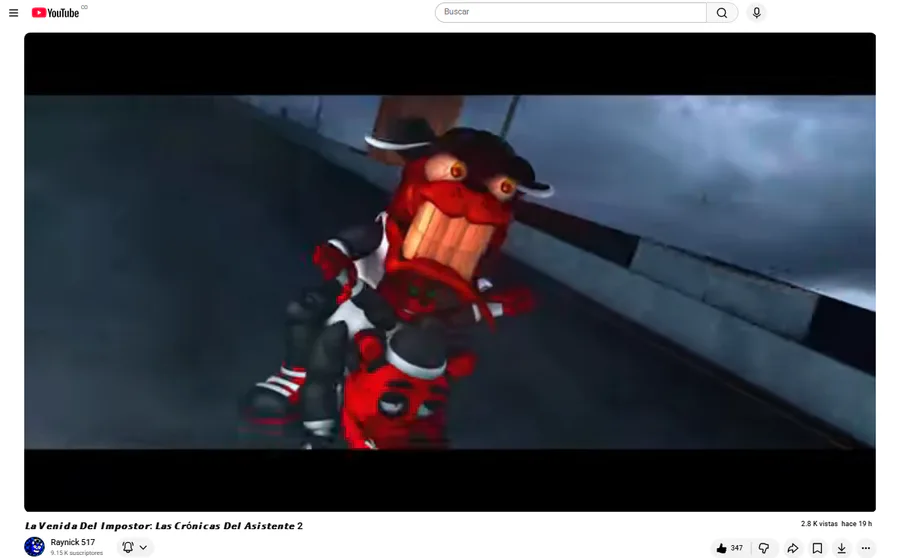The height and width of the screenshot is (558, 900).
Task: Click the magnifier search button
Action: (x=722, y=13)
